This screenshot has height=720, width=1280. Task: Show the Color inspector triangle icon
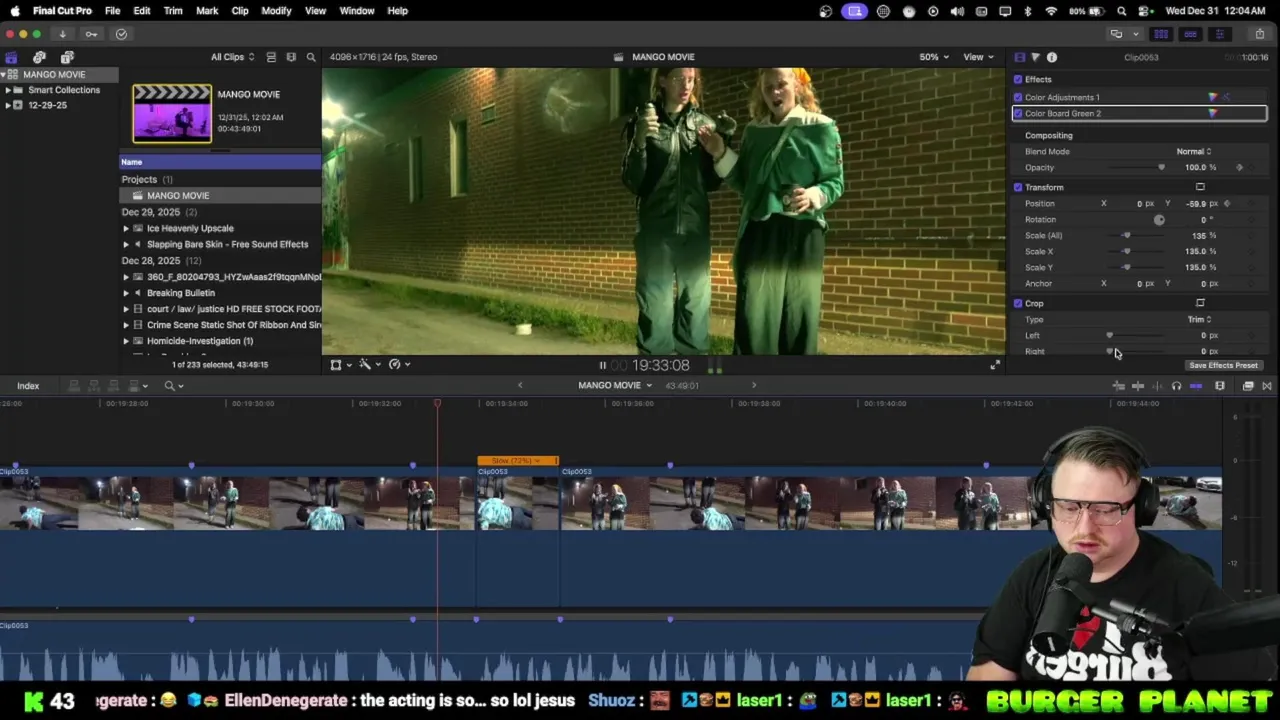tap(1035, 57)
